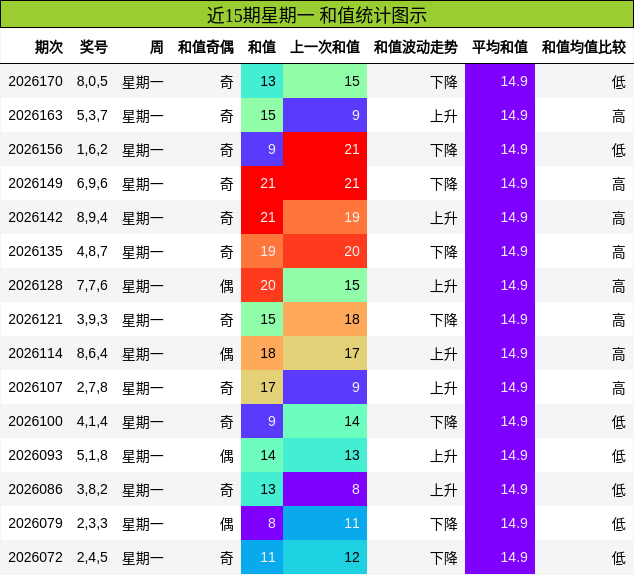Click the title 近15期星期一 和值统计图示
Viewport: 634px width, 575px height.
tap(317, 15)
